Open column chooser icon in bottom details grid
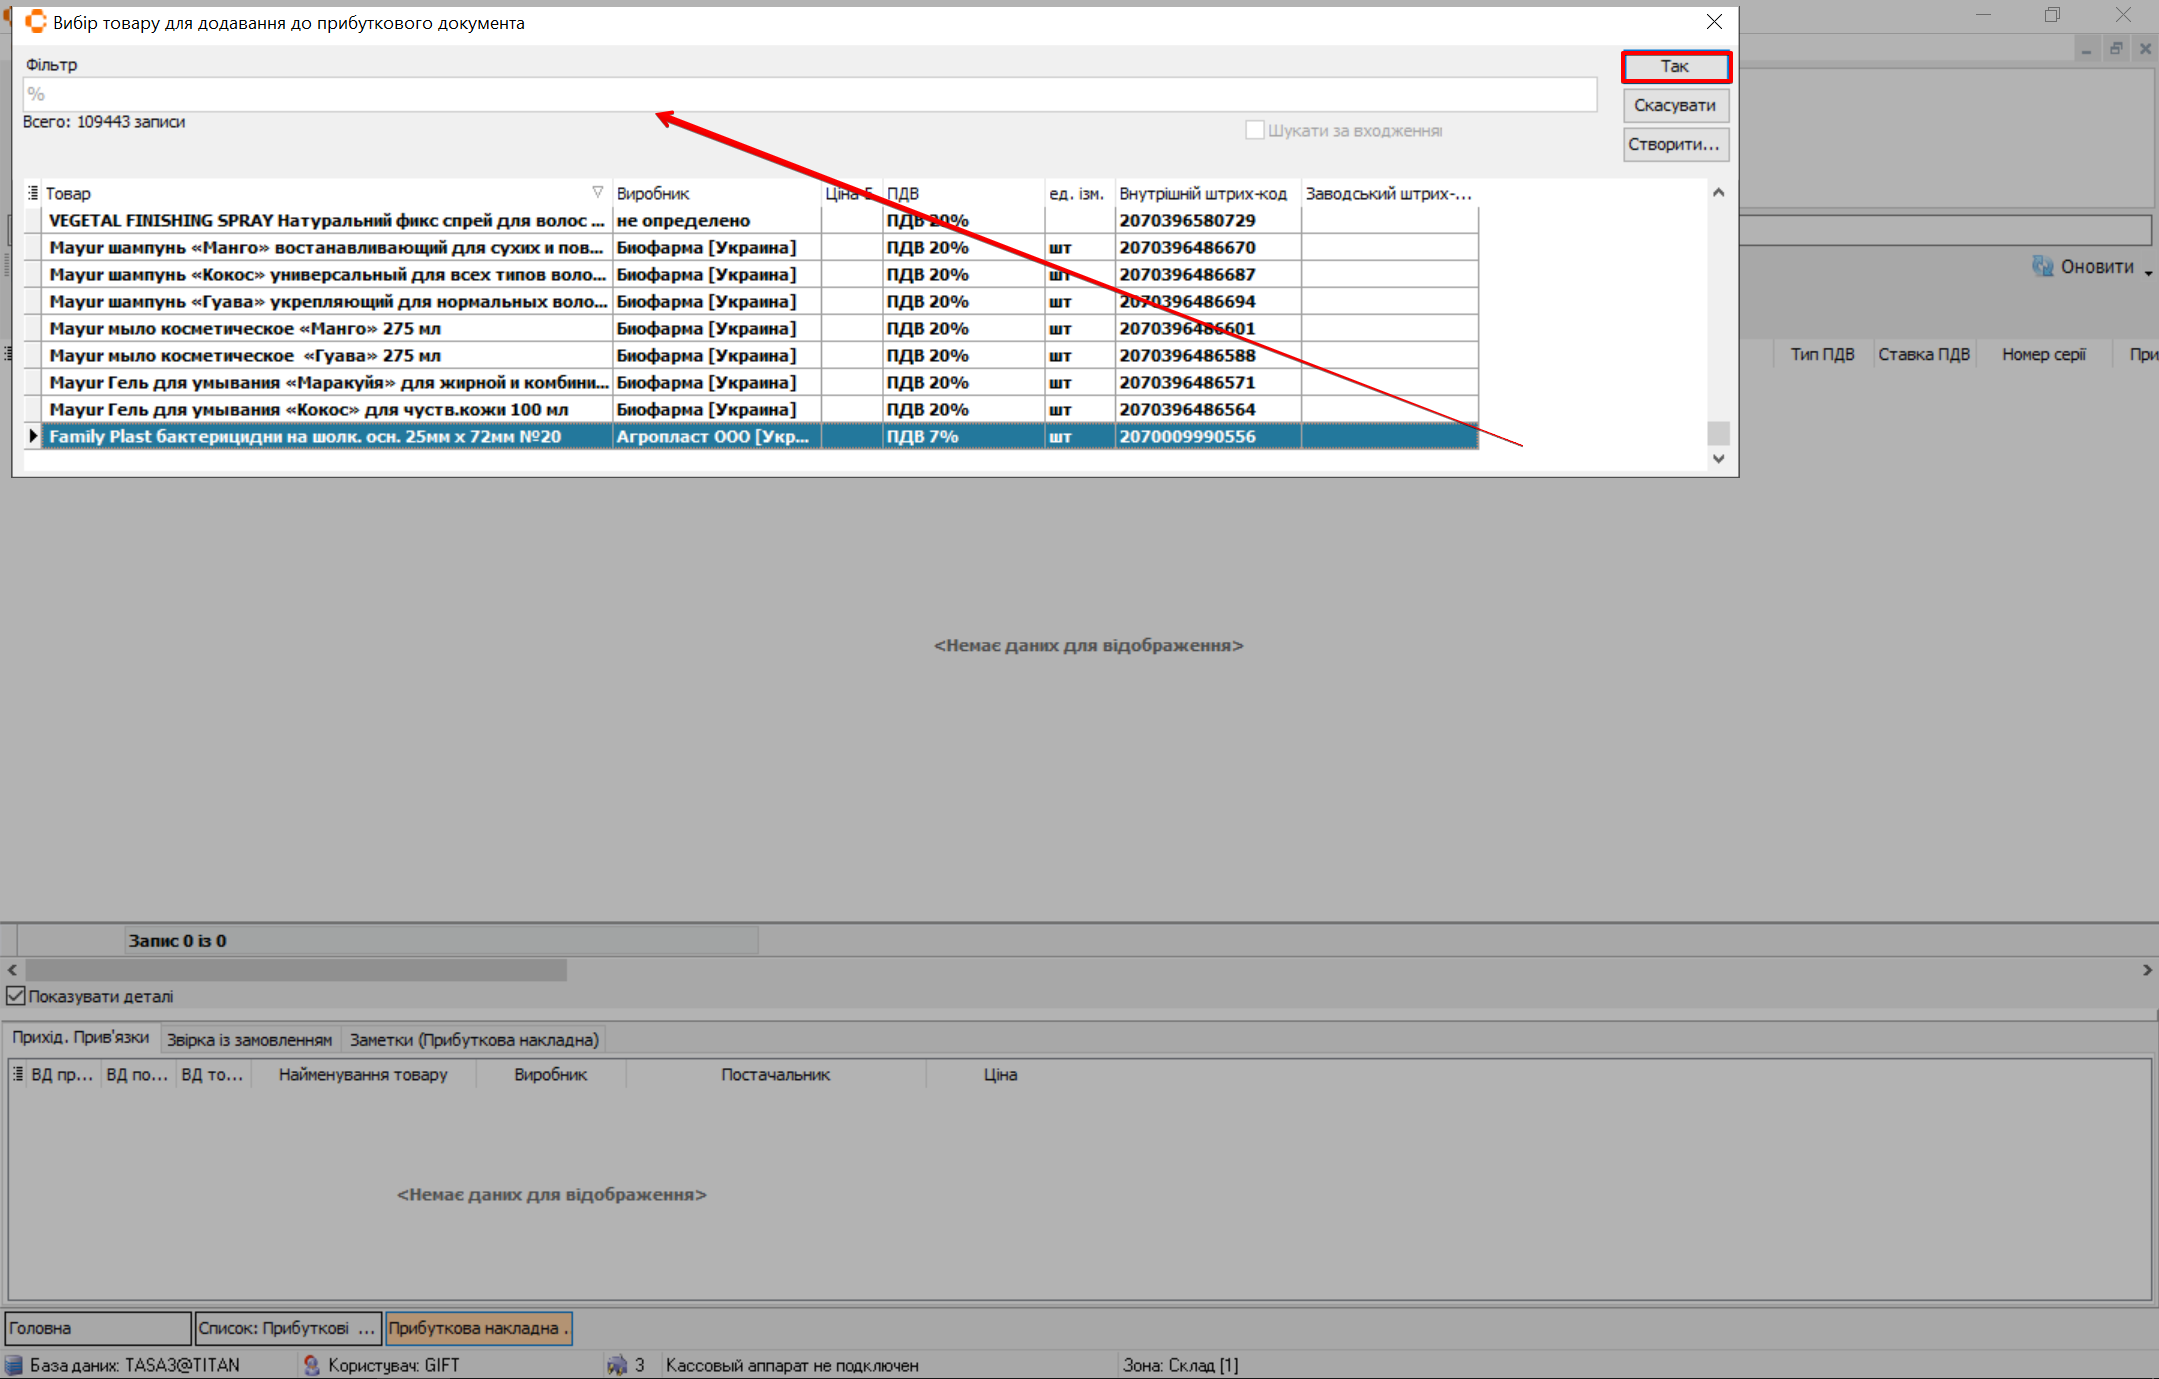 click(x=18, y=1074)
